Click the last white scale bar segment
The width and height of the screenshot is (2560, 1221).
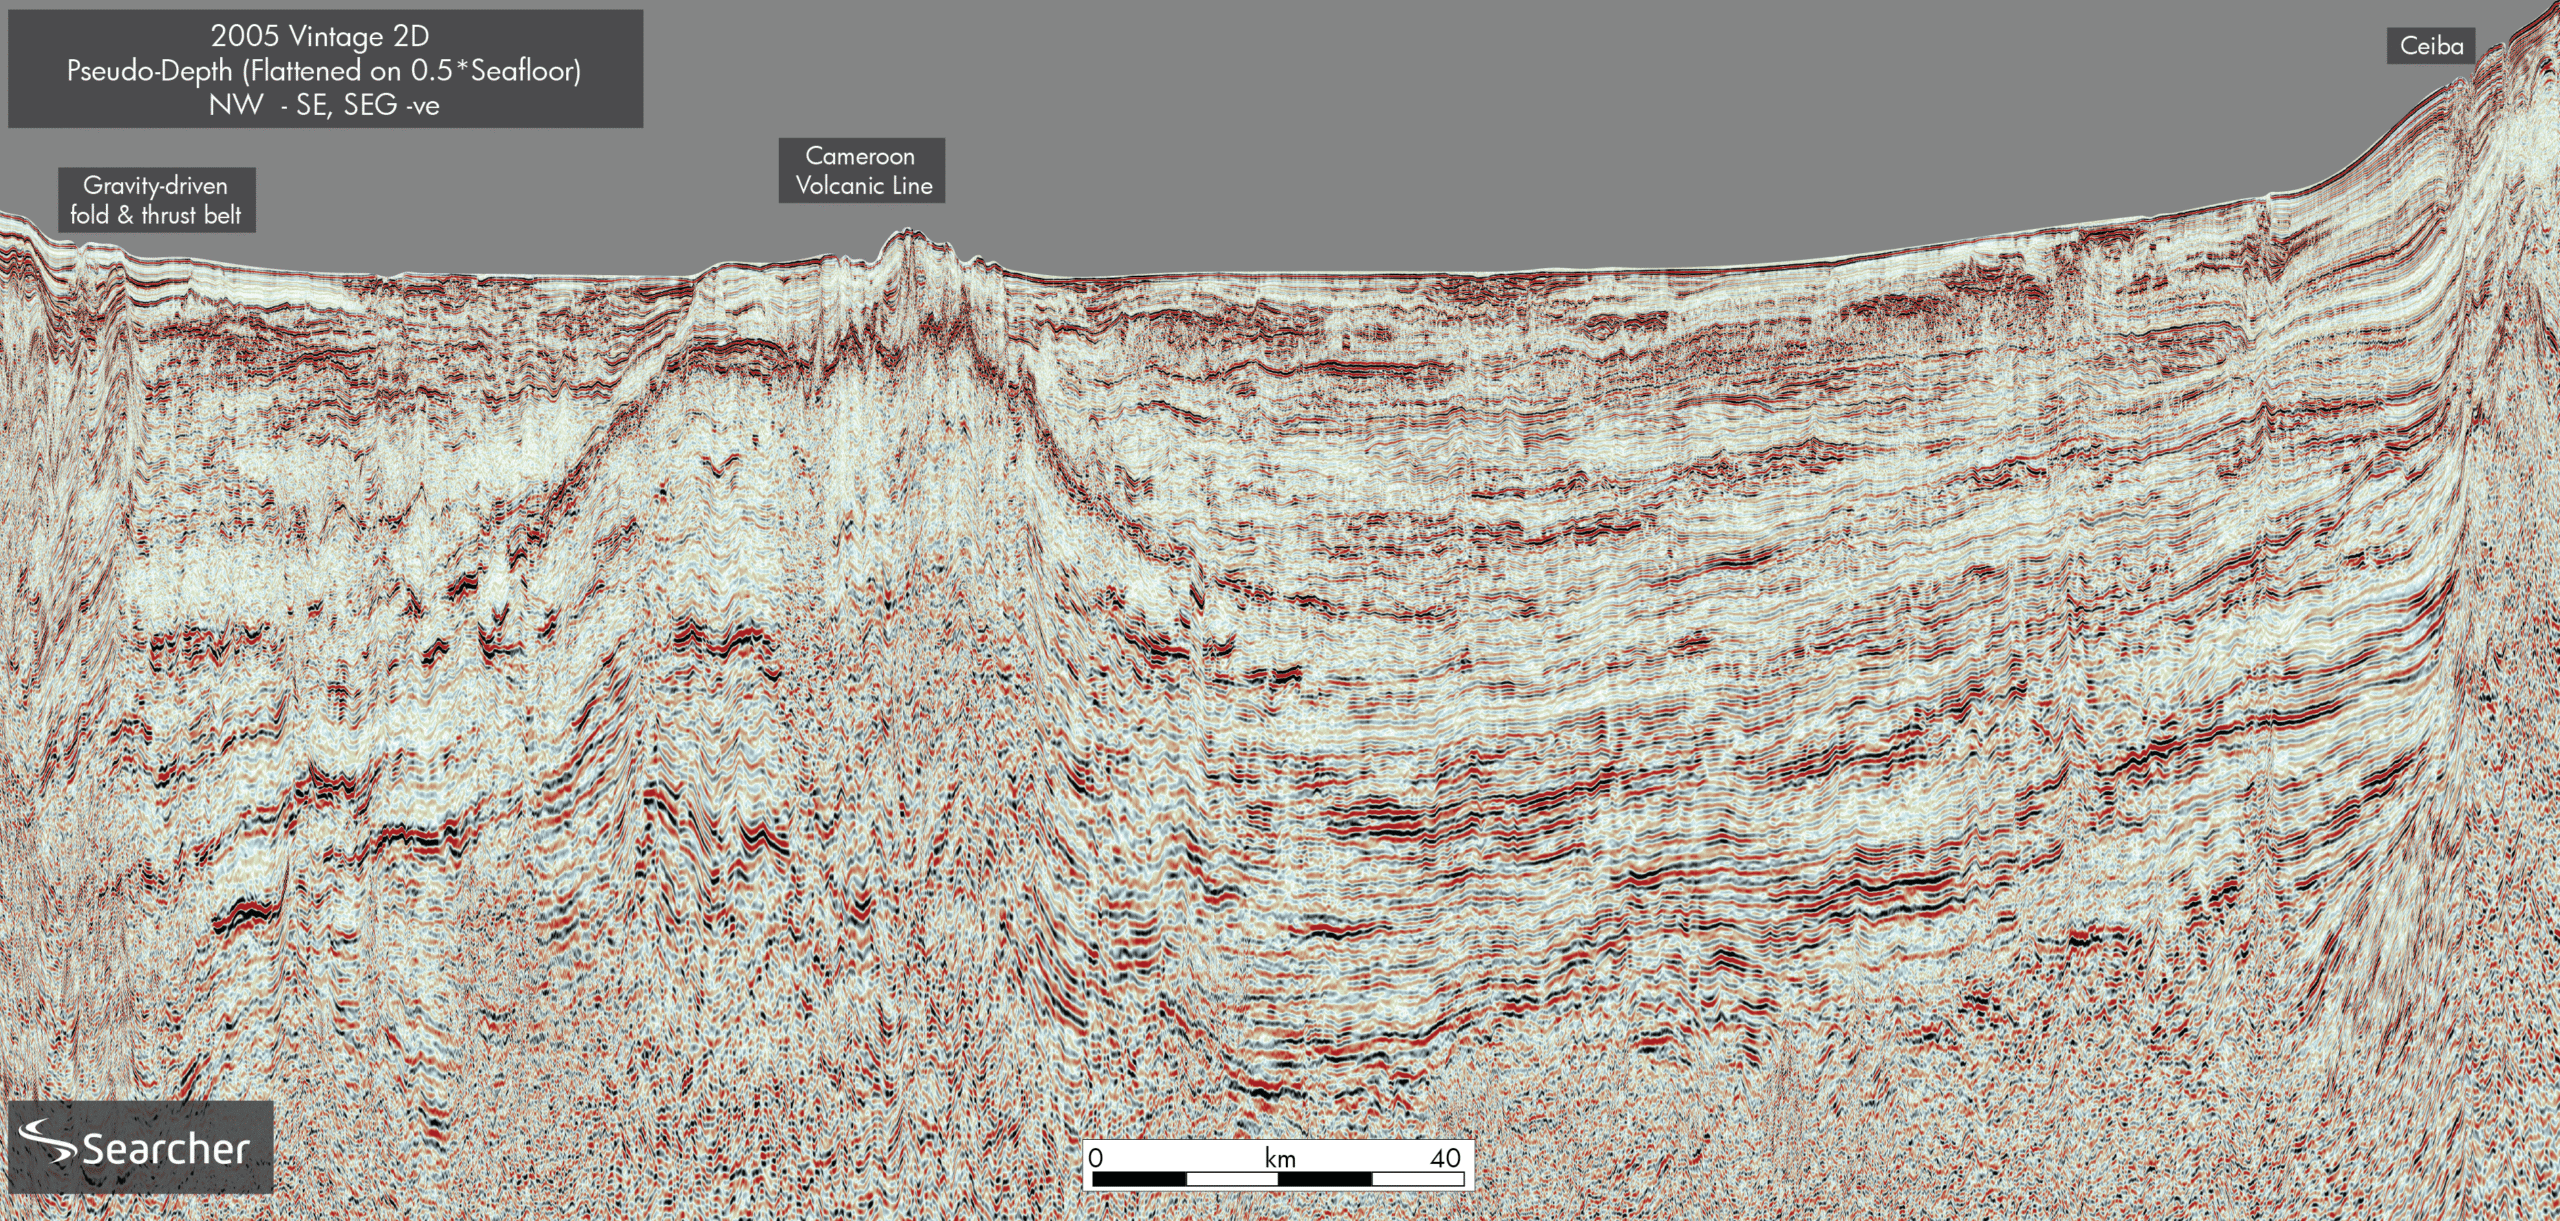[1417, 1180]
